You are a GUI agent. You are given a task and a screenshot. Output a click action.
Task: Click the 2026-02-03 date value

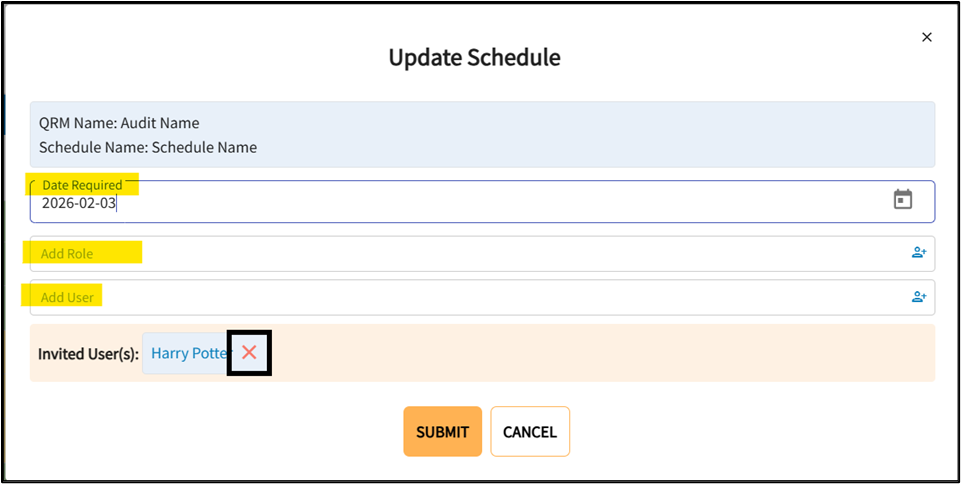point(79,204)
